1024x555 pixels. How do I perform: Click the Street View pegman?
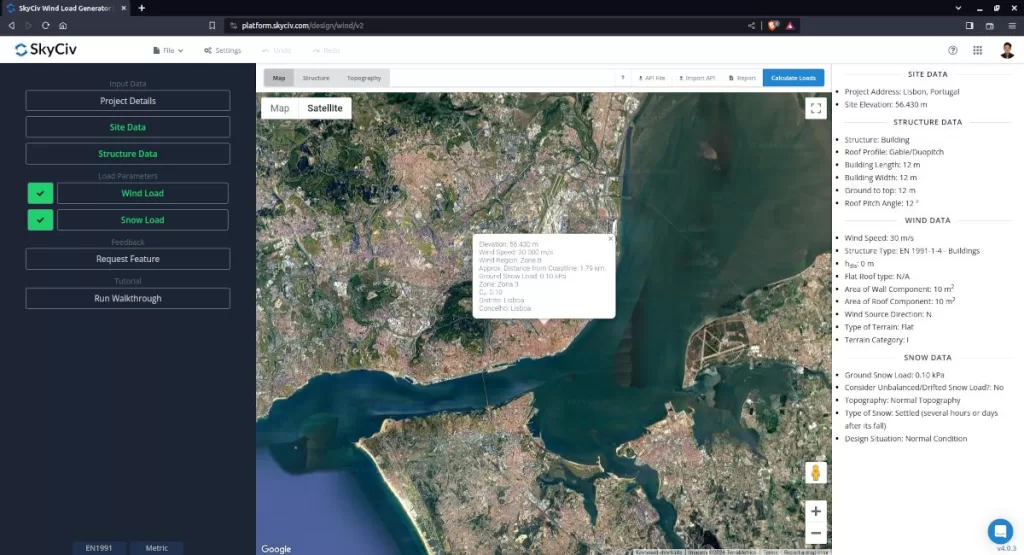point(816,472)
